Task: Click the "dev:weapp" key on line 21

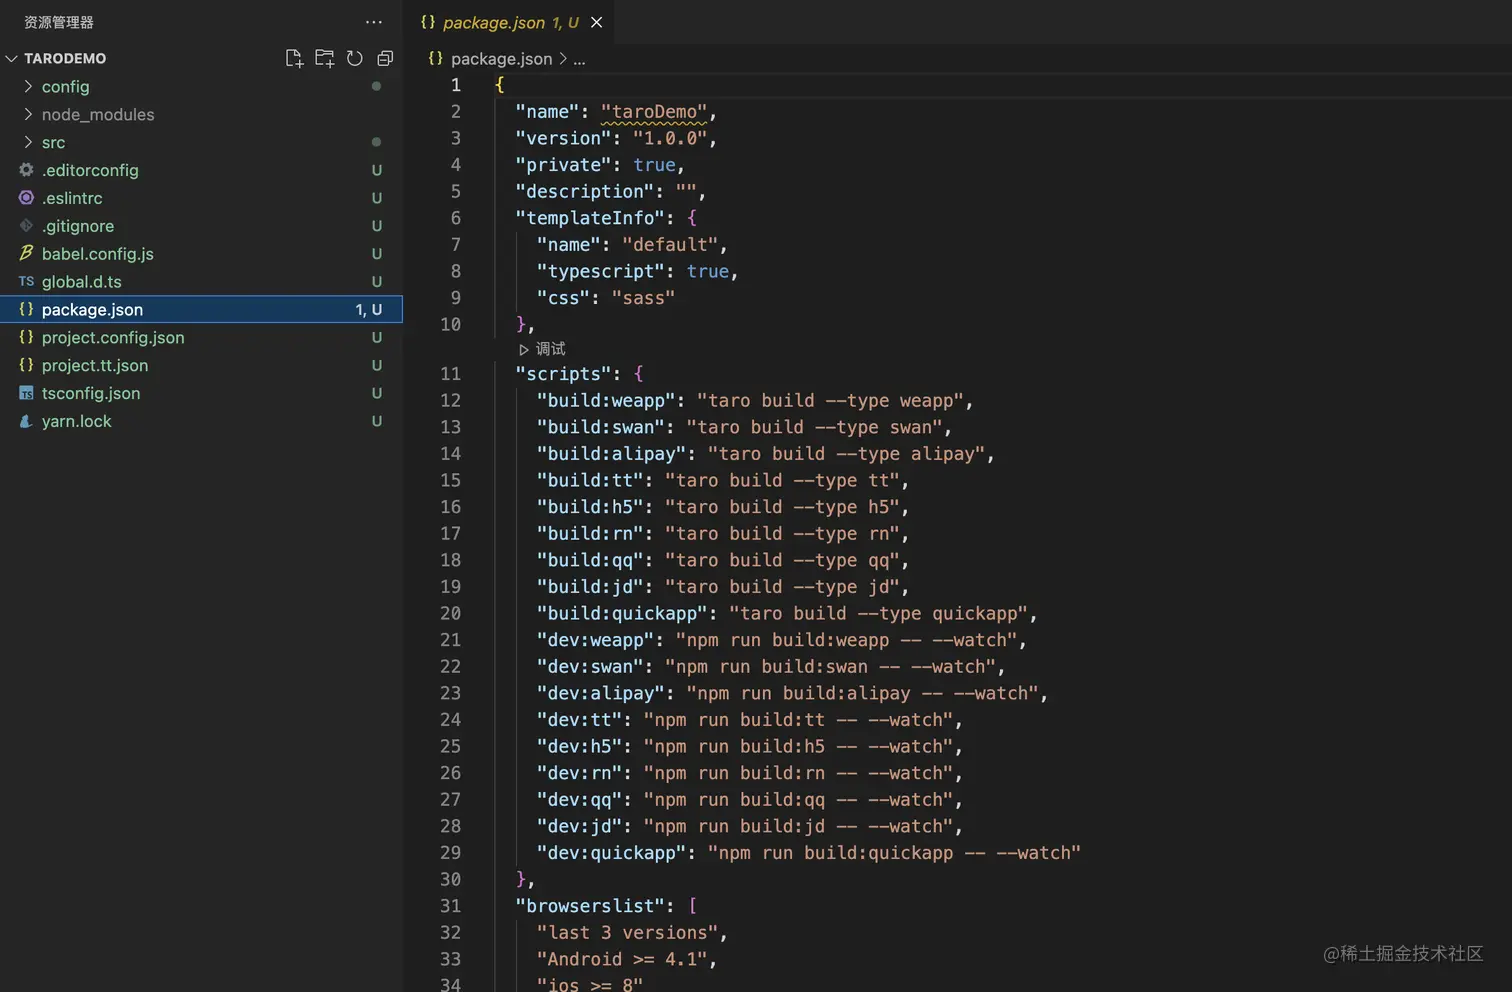Action: pos(595,640)
